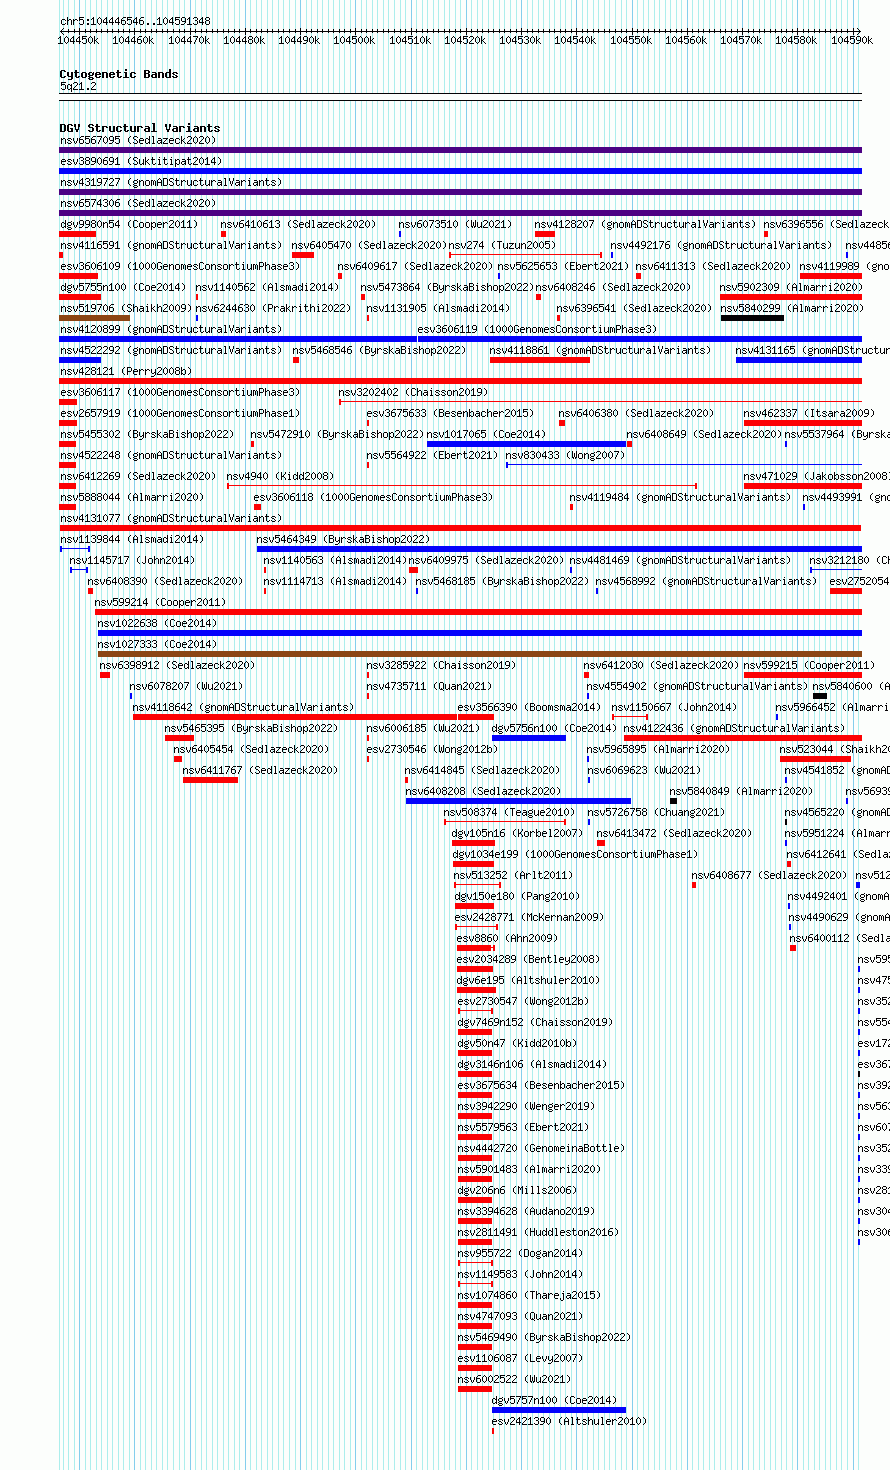Open variant dgv206n6 (Mills2006)
Image resolution: width=890 pixels, height=1470 pixels.
[517, 1191]
